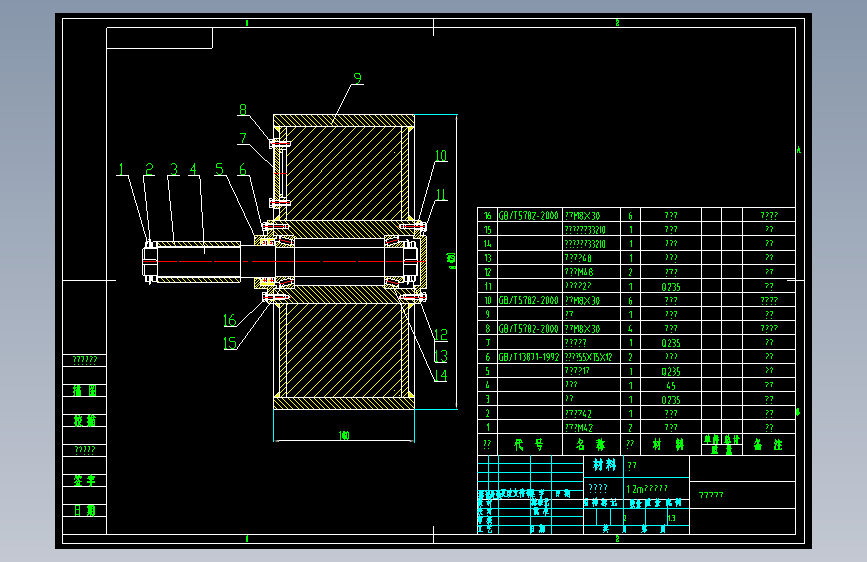The image size is (867, 562).
Task: Select balloon label 5 in drawing
Action: click(x=220, y=169)
